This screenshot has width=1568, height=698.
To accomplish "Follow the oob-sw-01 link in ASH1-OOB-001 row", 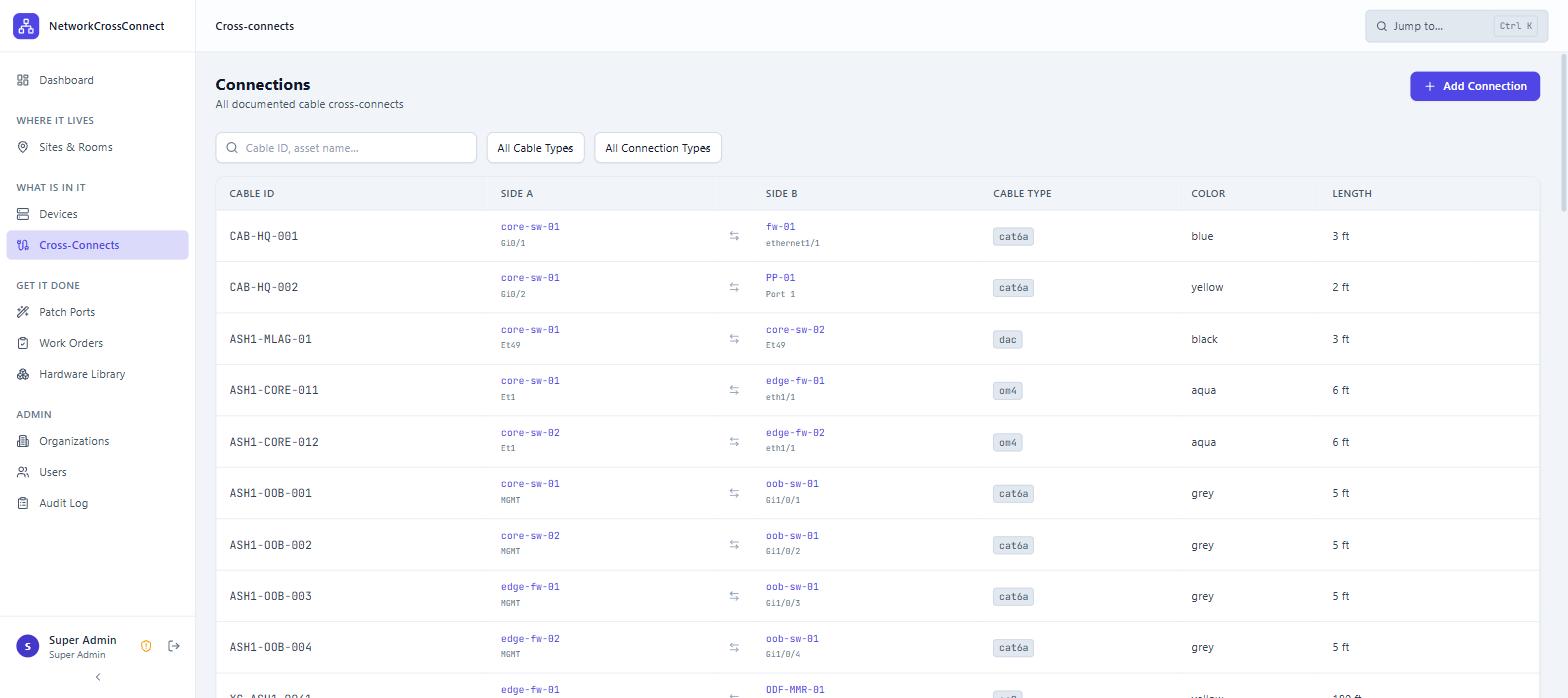I will (x=792, y=484).
